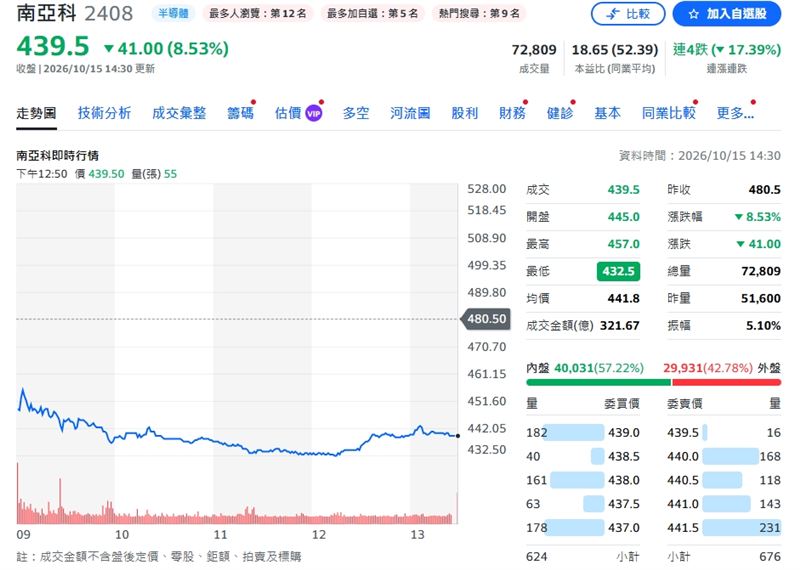The image size is (800, 570).
Task: Open the 同業比較 tab
Action: tap(668, 113)
